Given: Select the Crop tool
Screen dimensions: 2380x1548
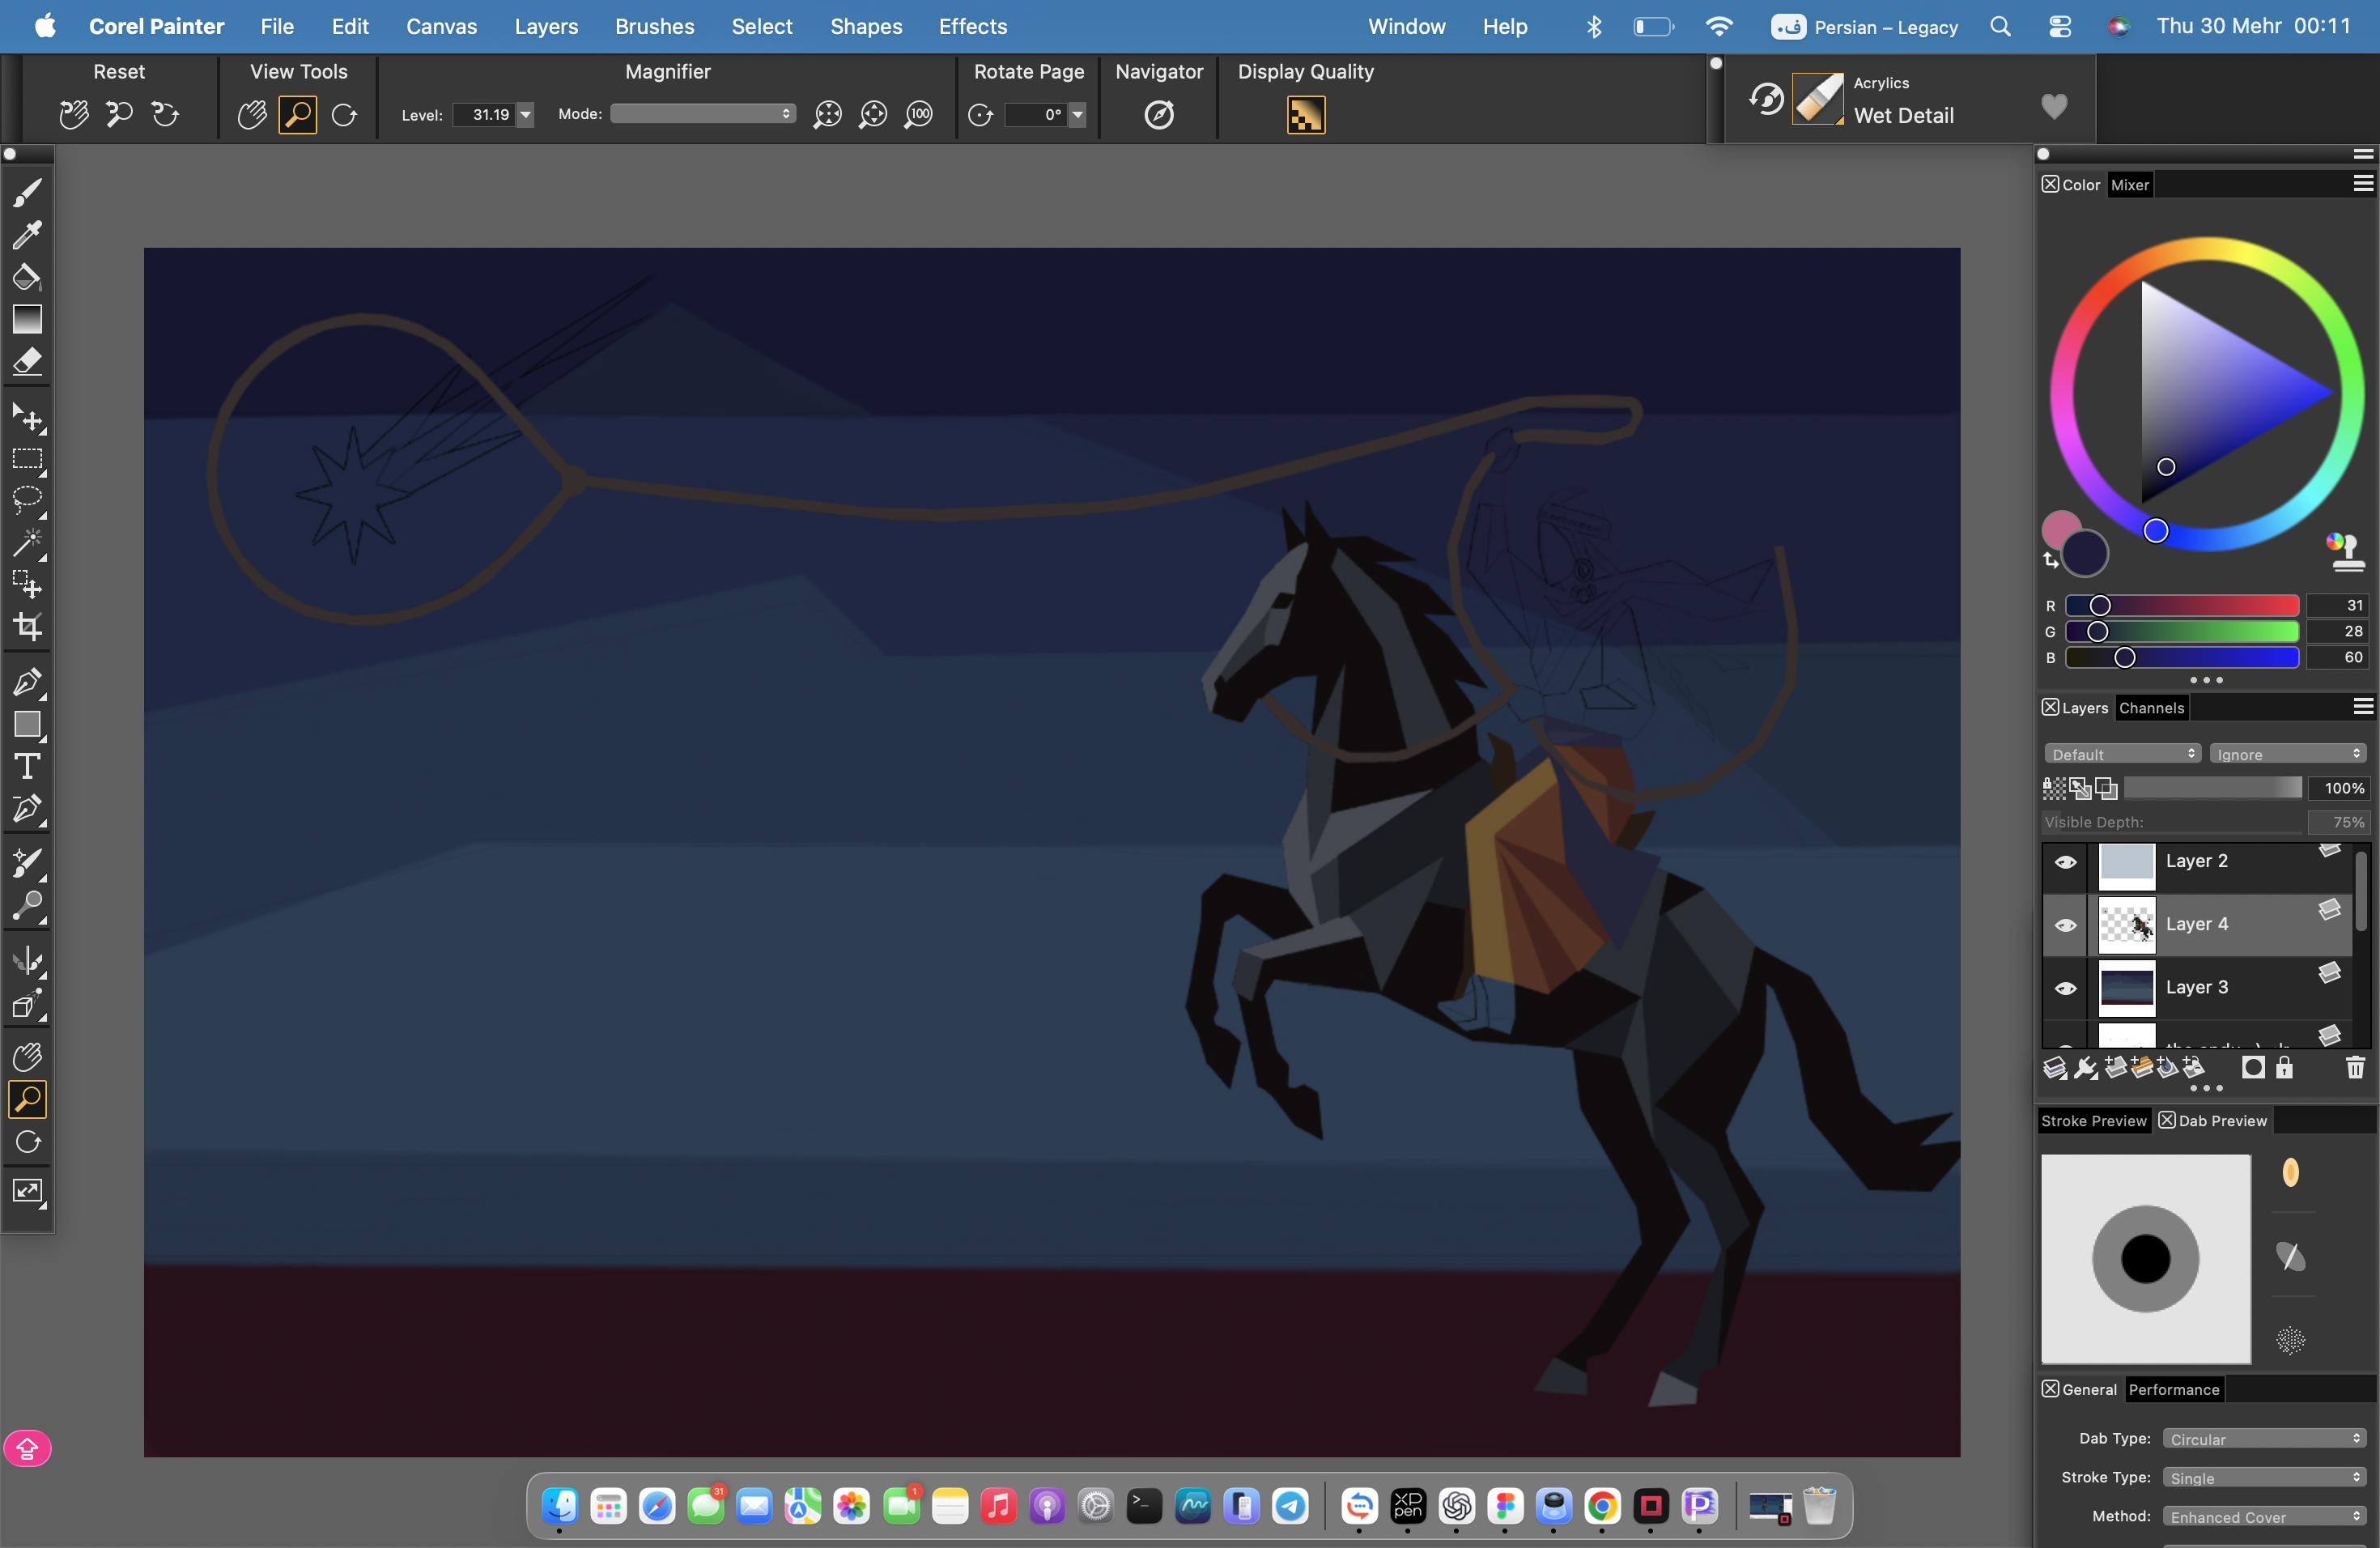Looking at the screenshot, I should (28, 626).
